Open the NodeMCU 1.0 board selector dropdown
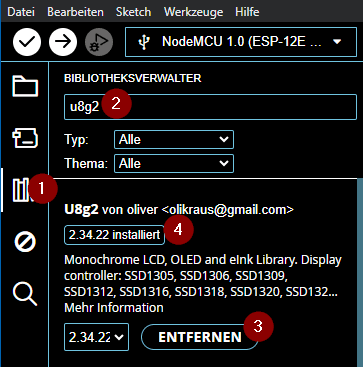The width and height of the screenshot is (363, 367). 241,42
